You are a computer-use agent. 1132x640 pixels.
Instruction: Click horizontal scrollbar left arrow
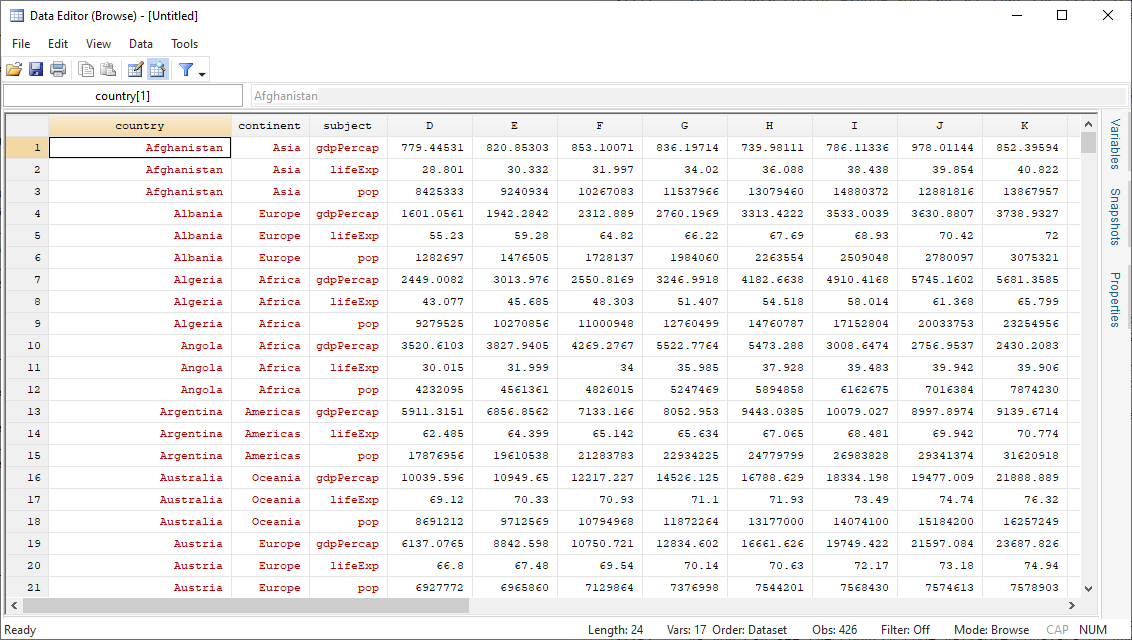13,605
